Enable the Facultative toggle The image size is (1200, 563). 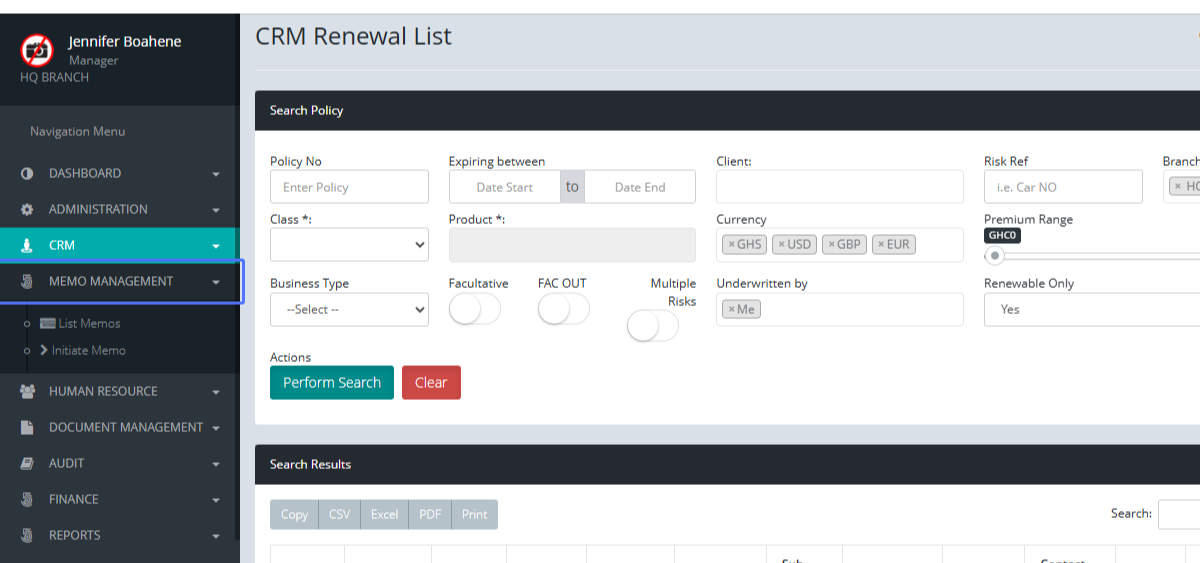[474, 310]
